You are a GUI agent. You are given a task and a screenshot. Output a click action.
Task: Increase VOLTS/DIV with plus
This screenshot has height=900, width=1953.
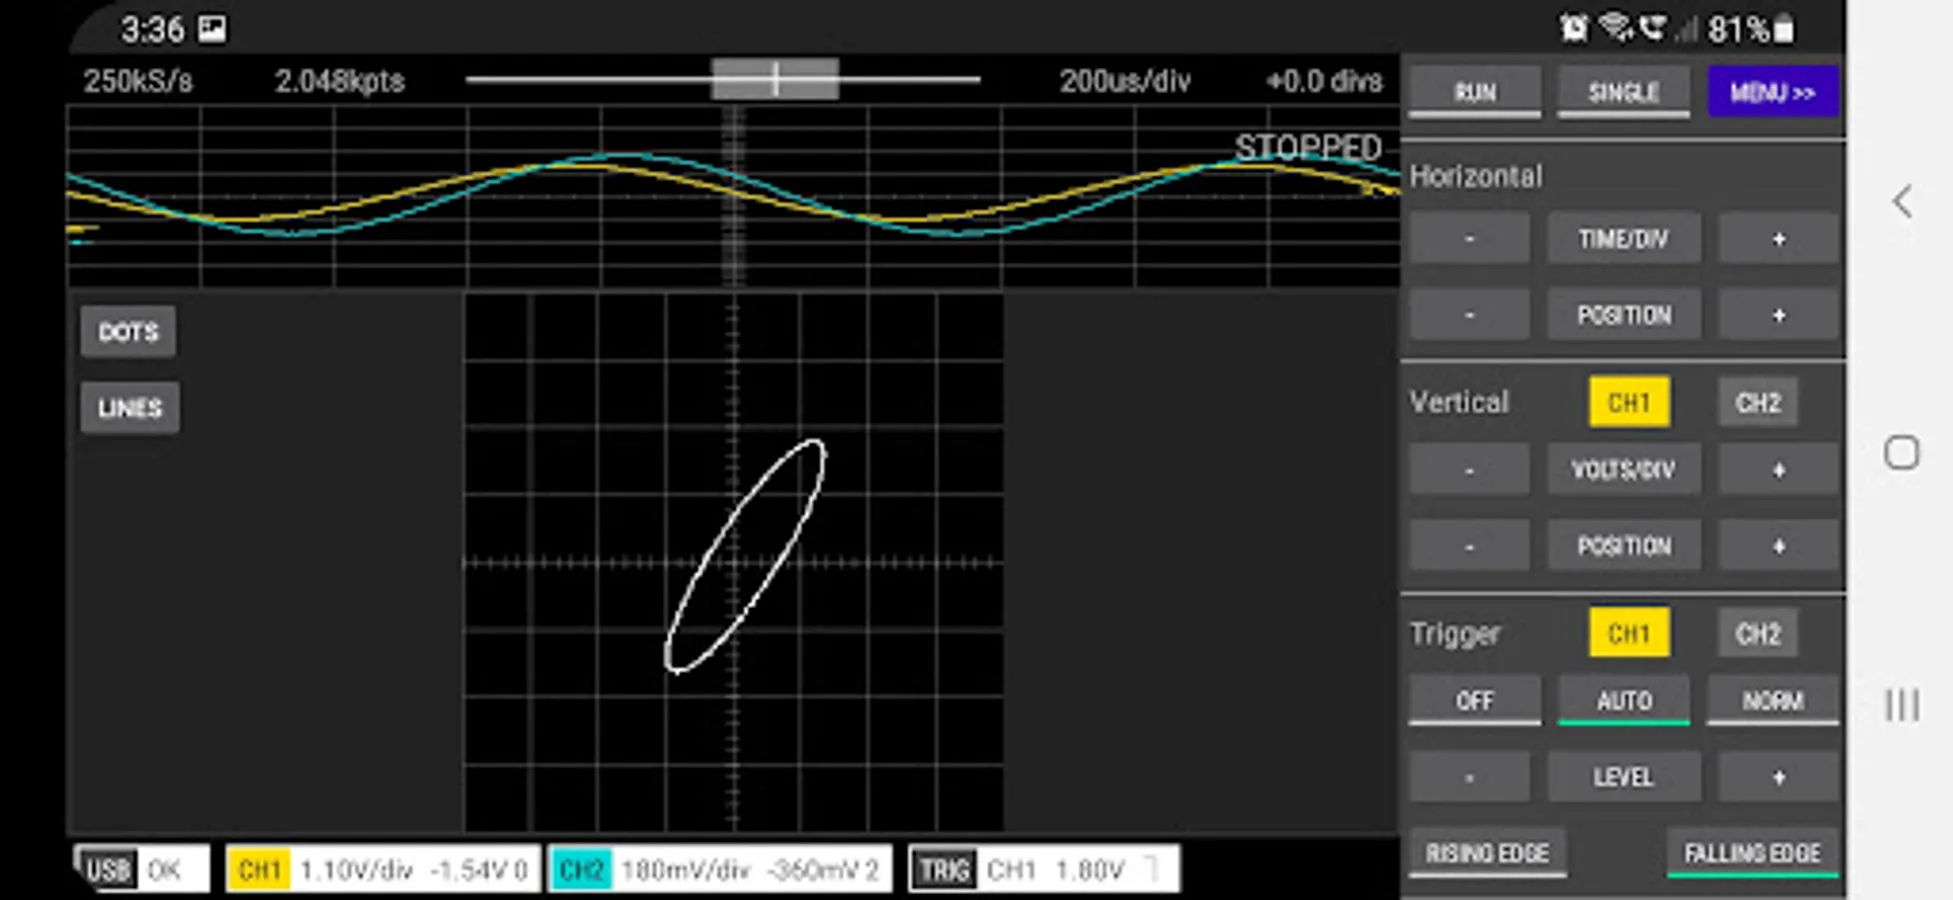click(x=1778, y=469)
